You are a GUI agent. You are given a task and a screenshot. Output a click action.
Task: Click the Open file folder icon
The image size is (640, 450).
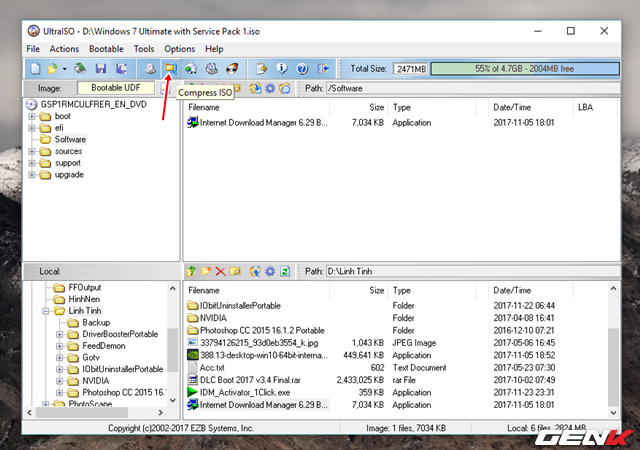pos(52,68)
